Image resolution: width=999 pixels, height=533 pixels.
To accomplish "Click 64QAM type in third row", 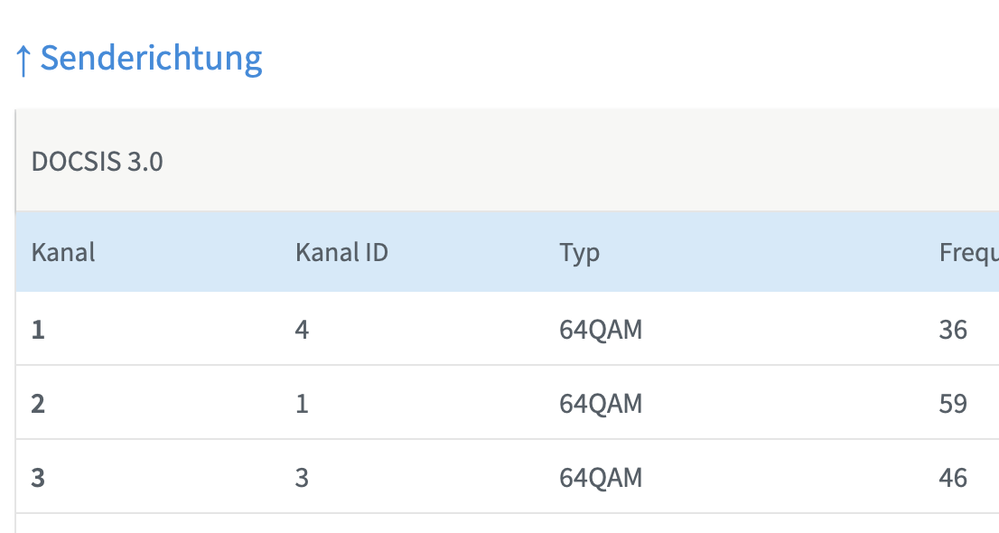I will pos(600,477).
